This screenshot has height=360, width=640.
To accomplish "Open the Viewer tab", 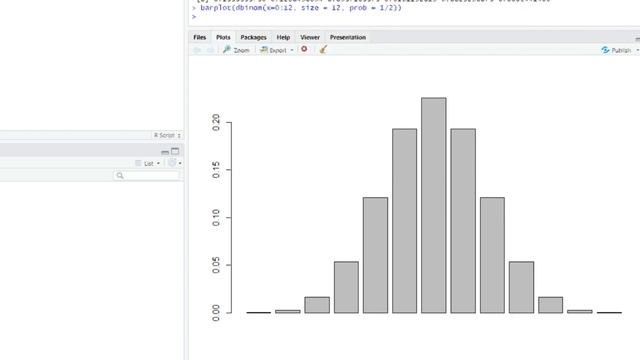I will pyautogui.click(x=310, y=37).
